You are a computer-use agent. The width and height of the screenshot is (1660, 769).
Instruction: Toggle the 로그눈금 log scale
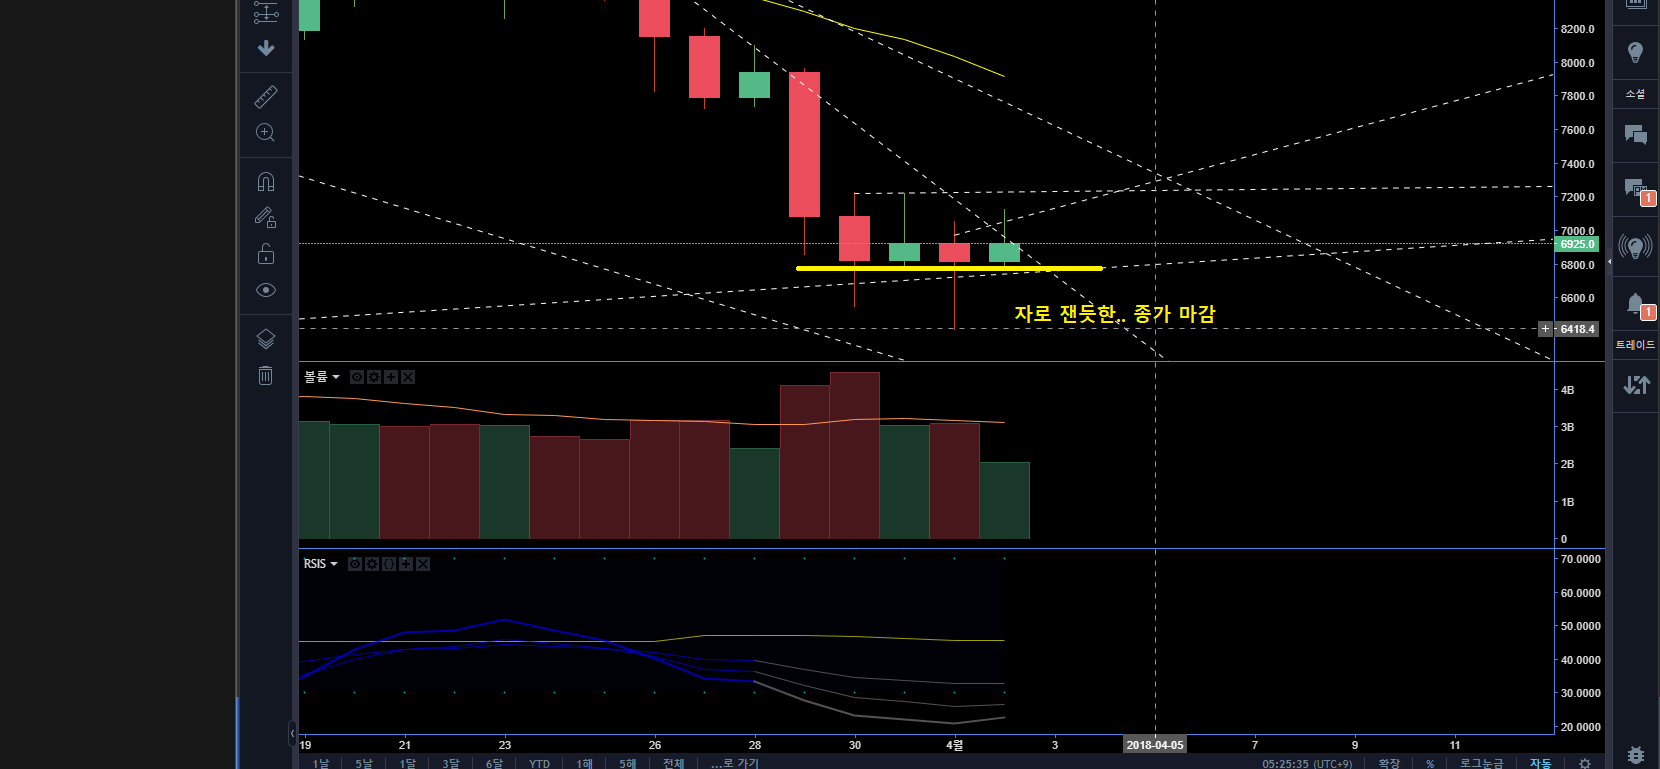pos(1481,763)
